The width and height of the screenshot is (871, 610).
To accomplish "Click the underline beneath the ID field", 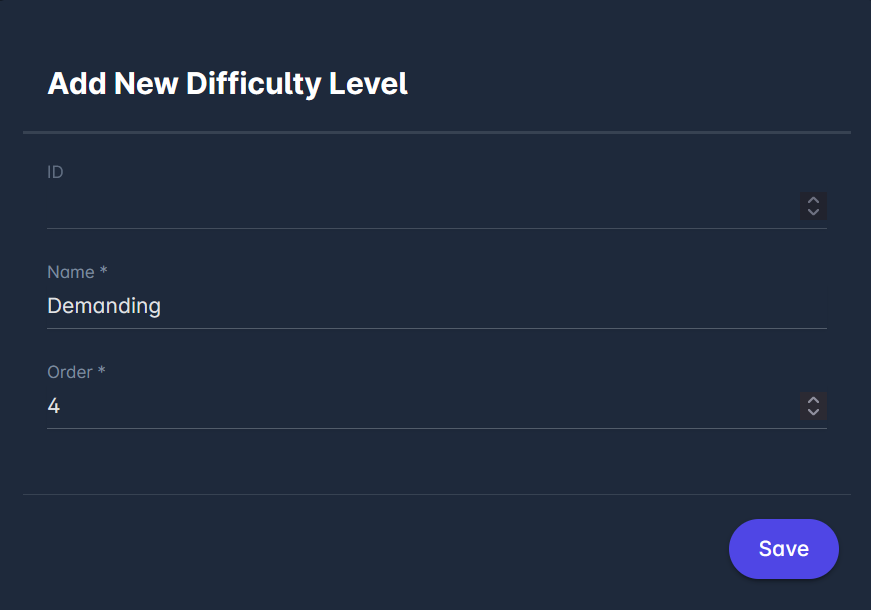I will pyautogui.click(x=436, y=228).
